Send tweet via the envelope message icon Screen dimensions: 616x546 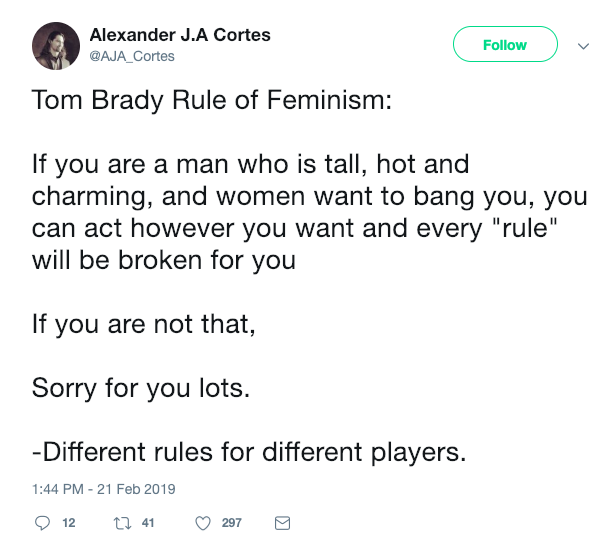point(281,522)
